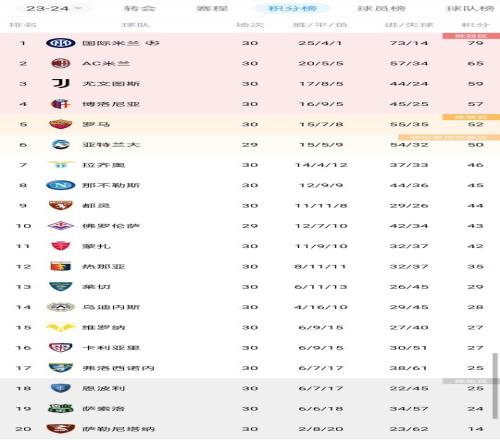The height and width of the screenshot is (440, 500).
Task: Switch to the 转会 tab
Action: click(x=140, y=8)
